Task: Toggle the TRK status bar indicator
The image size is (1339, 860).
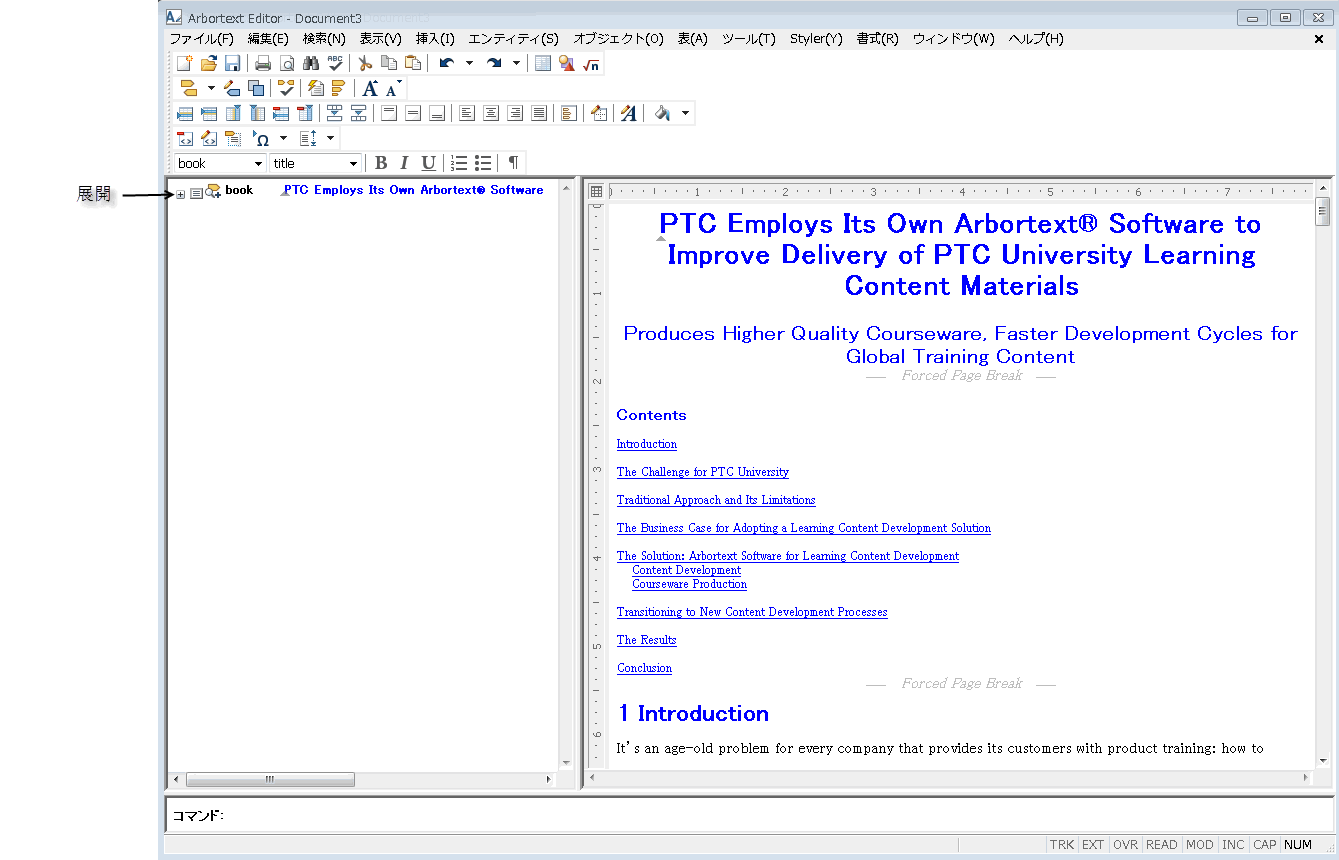Action: 1062,845
